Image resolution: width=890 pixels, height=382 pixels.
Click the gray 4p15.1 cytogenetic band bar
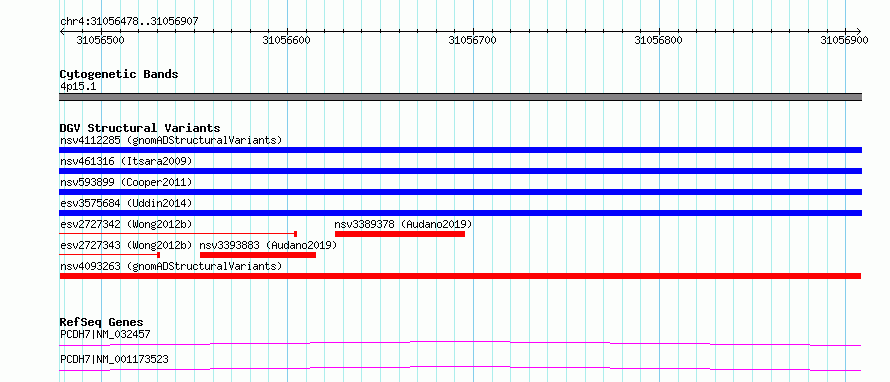point(460,97)
